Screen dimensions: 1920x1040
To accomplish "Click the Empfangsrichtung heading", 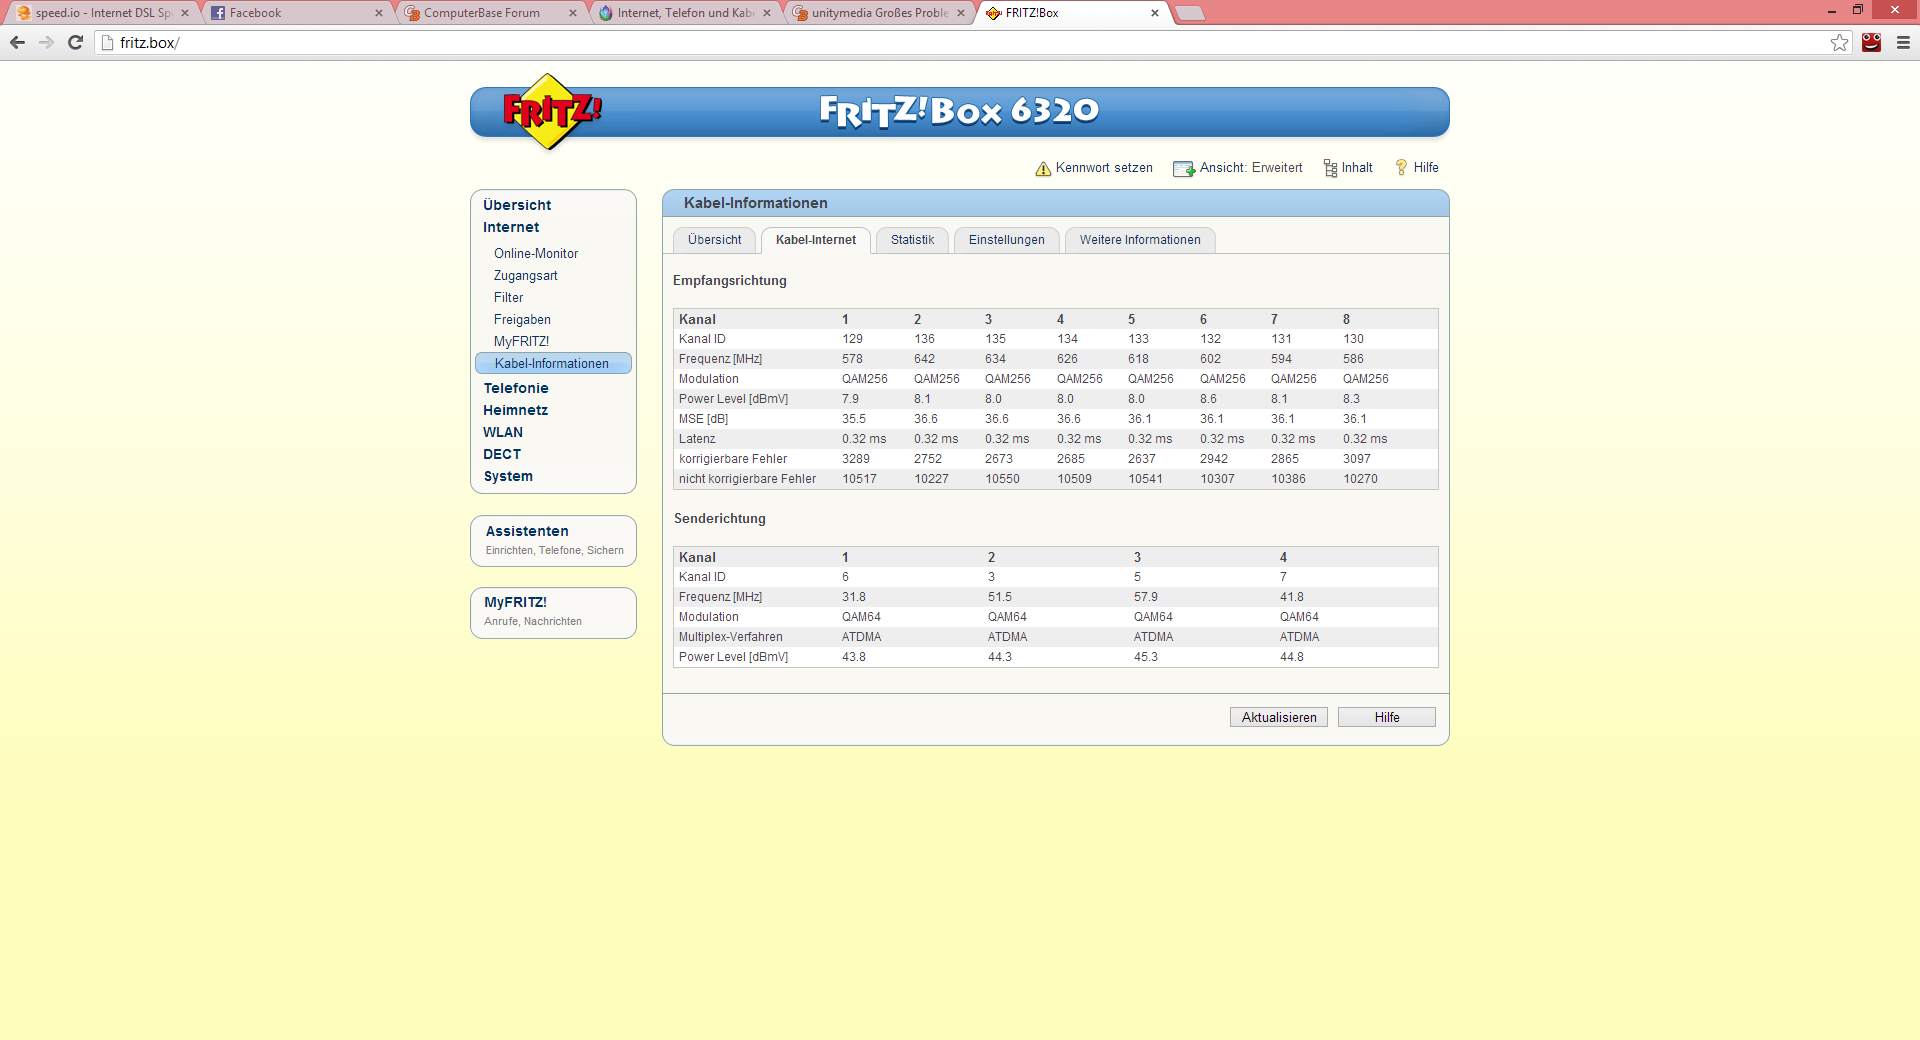I will coord(730,281).
